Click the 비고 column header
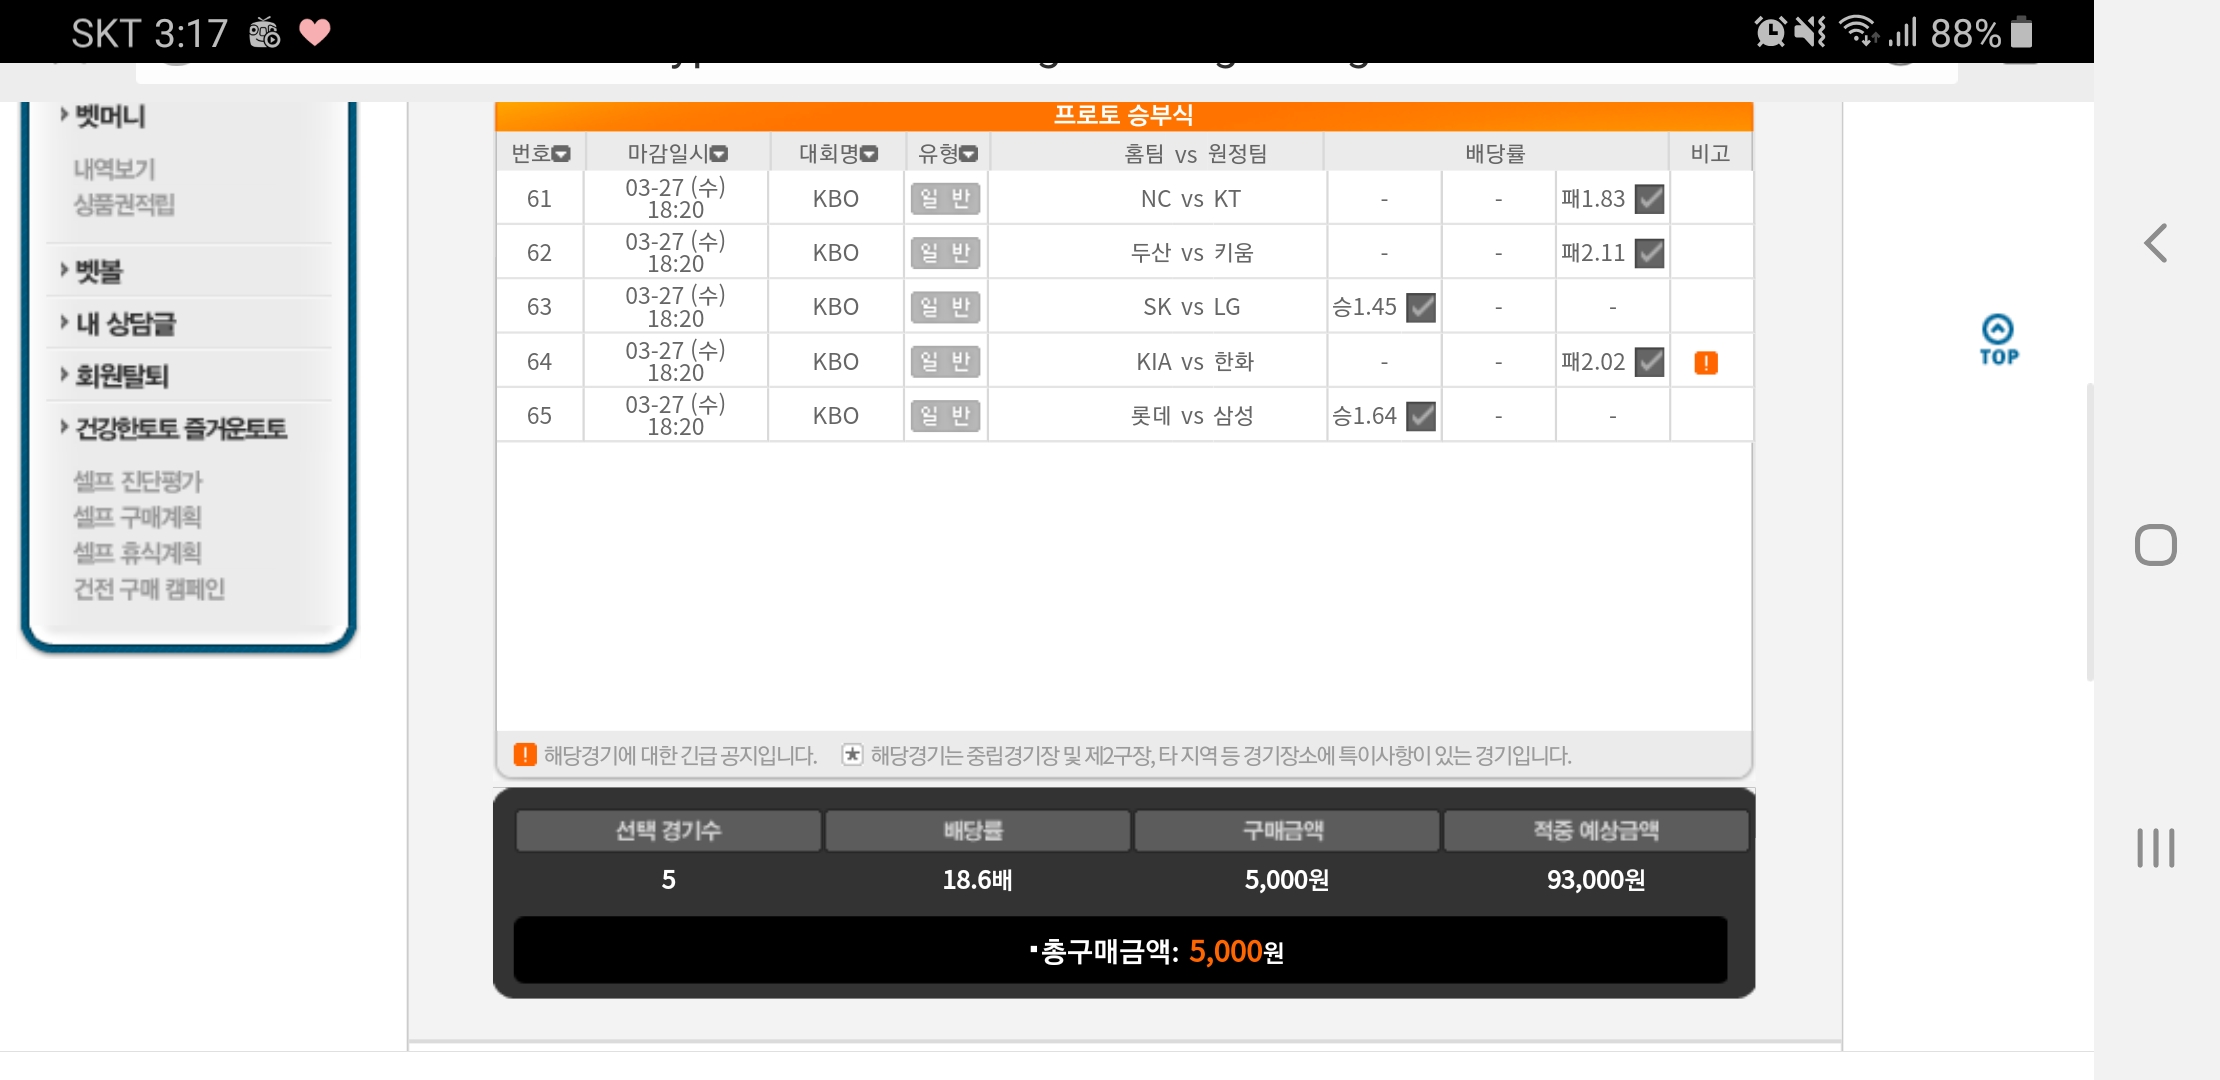 (1710, 153)
